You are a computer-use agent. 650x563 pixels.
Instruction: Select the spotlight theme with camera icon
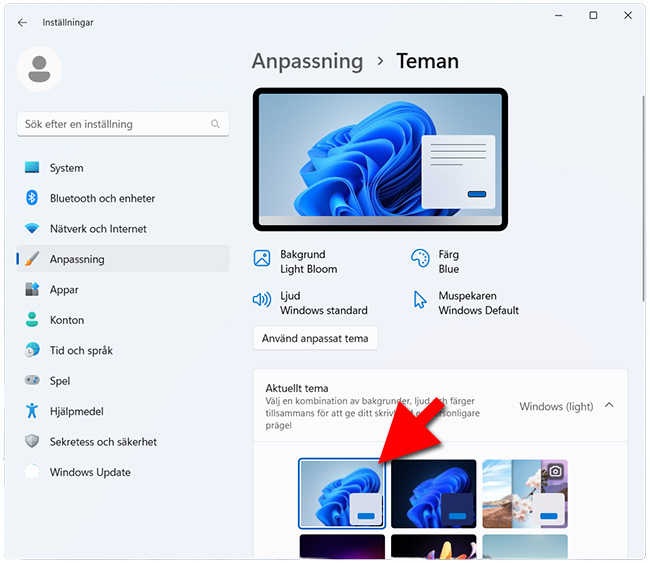coord(524,493)
